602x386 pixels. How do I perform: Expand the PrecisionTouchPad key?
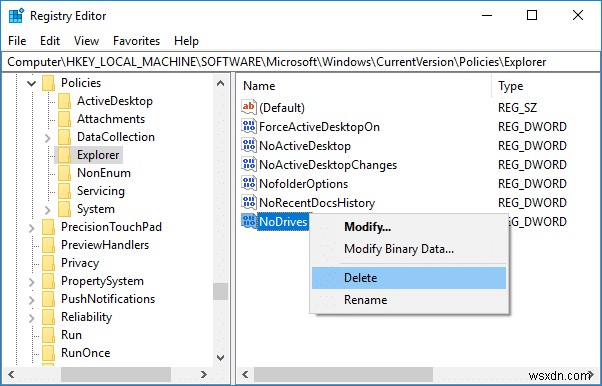click(x=32, y=228)
